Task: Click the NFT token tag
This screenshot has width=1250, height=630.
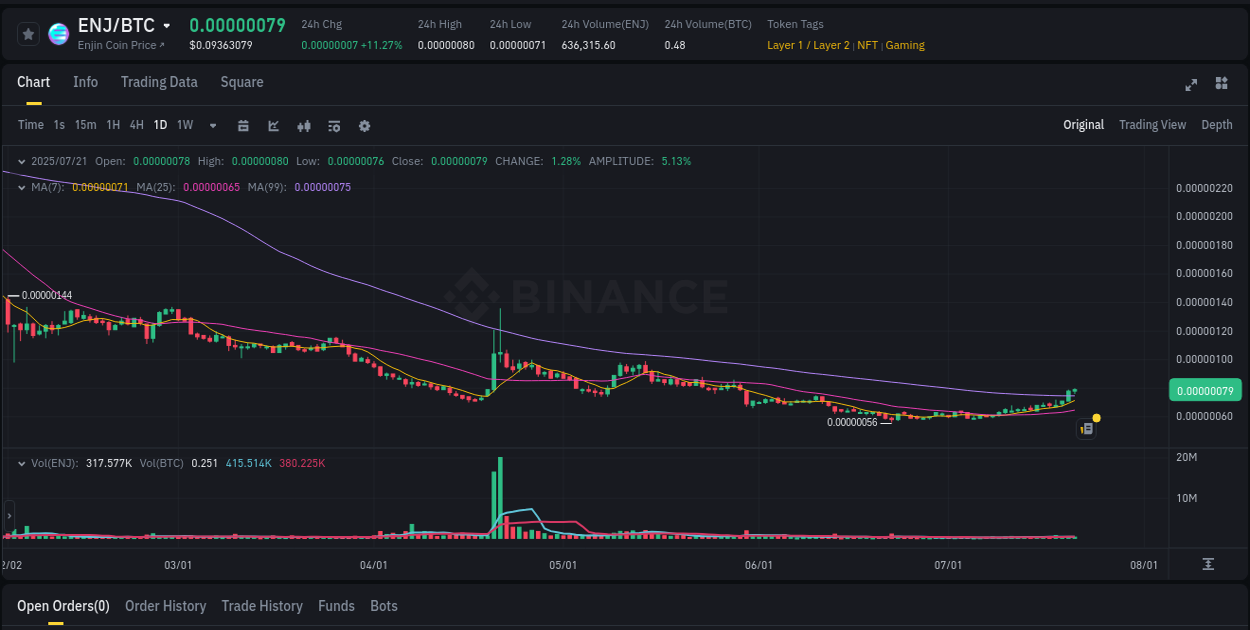Action: (867, 45)
